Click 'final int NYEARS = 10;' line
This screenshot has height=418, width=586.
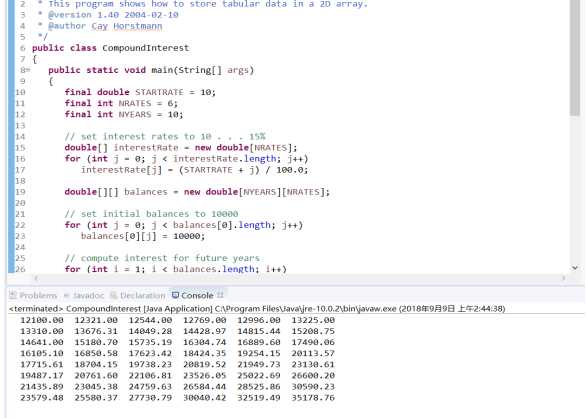click(124, 114)
